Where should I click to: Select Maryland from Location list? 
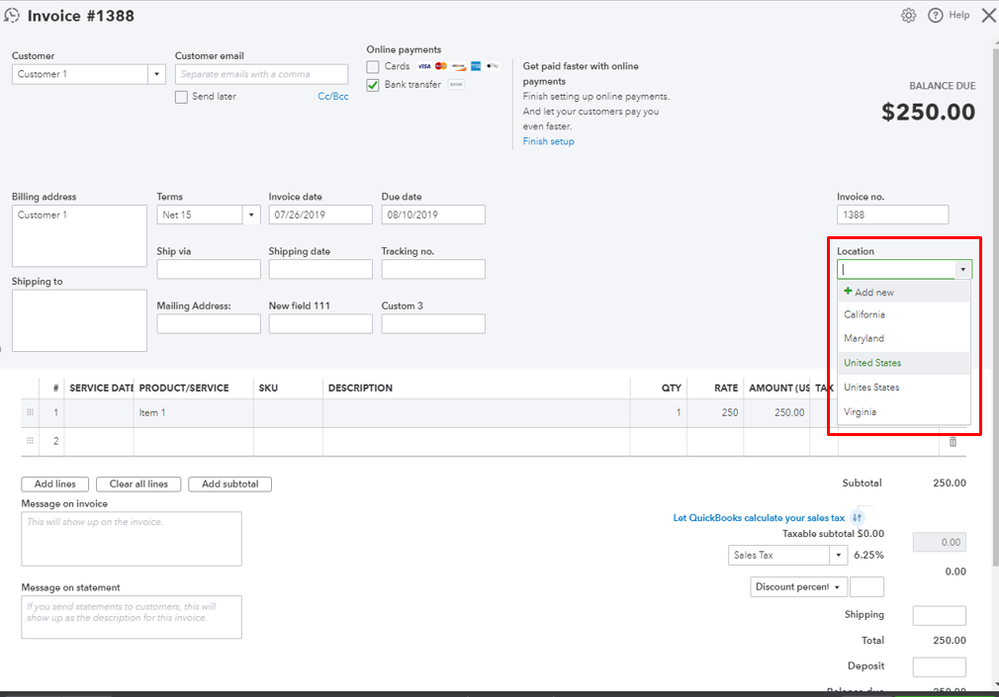903,338
